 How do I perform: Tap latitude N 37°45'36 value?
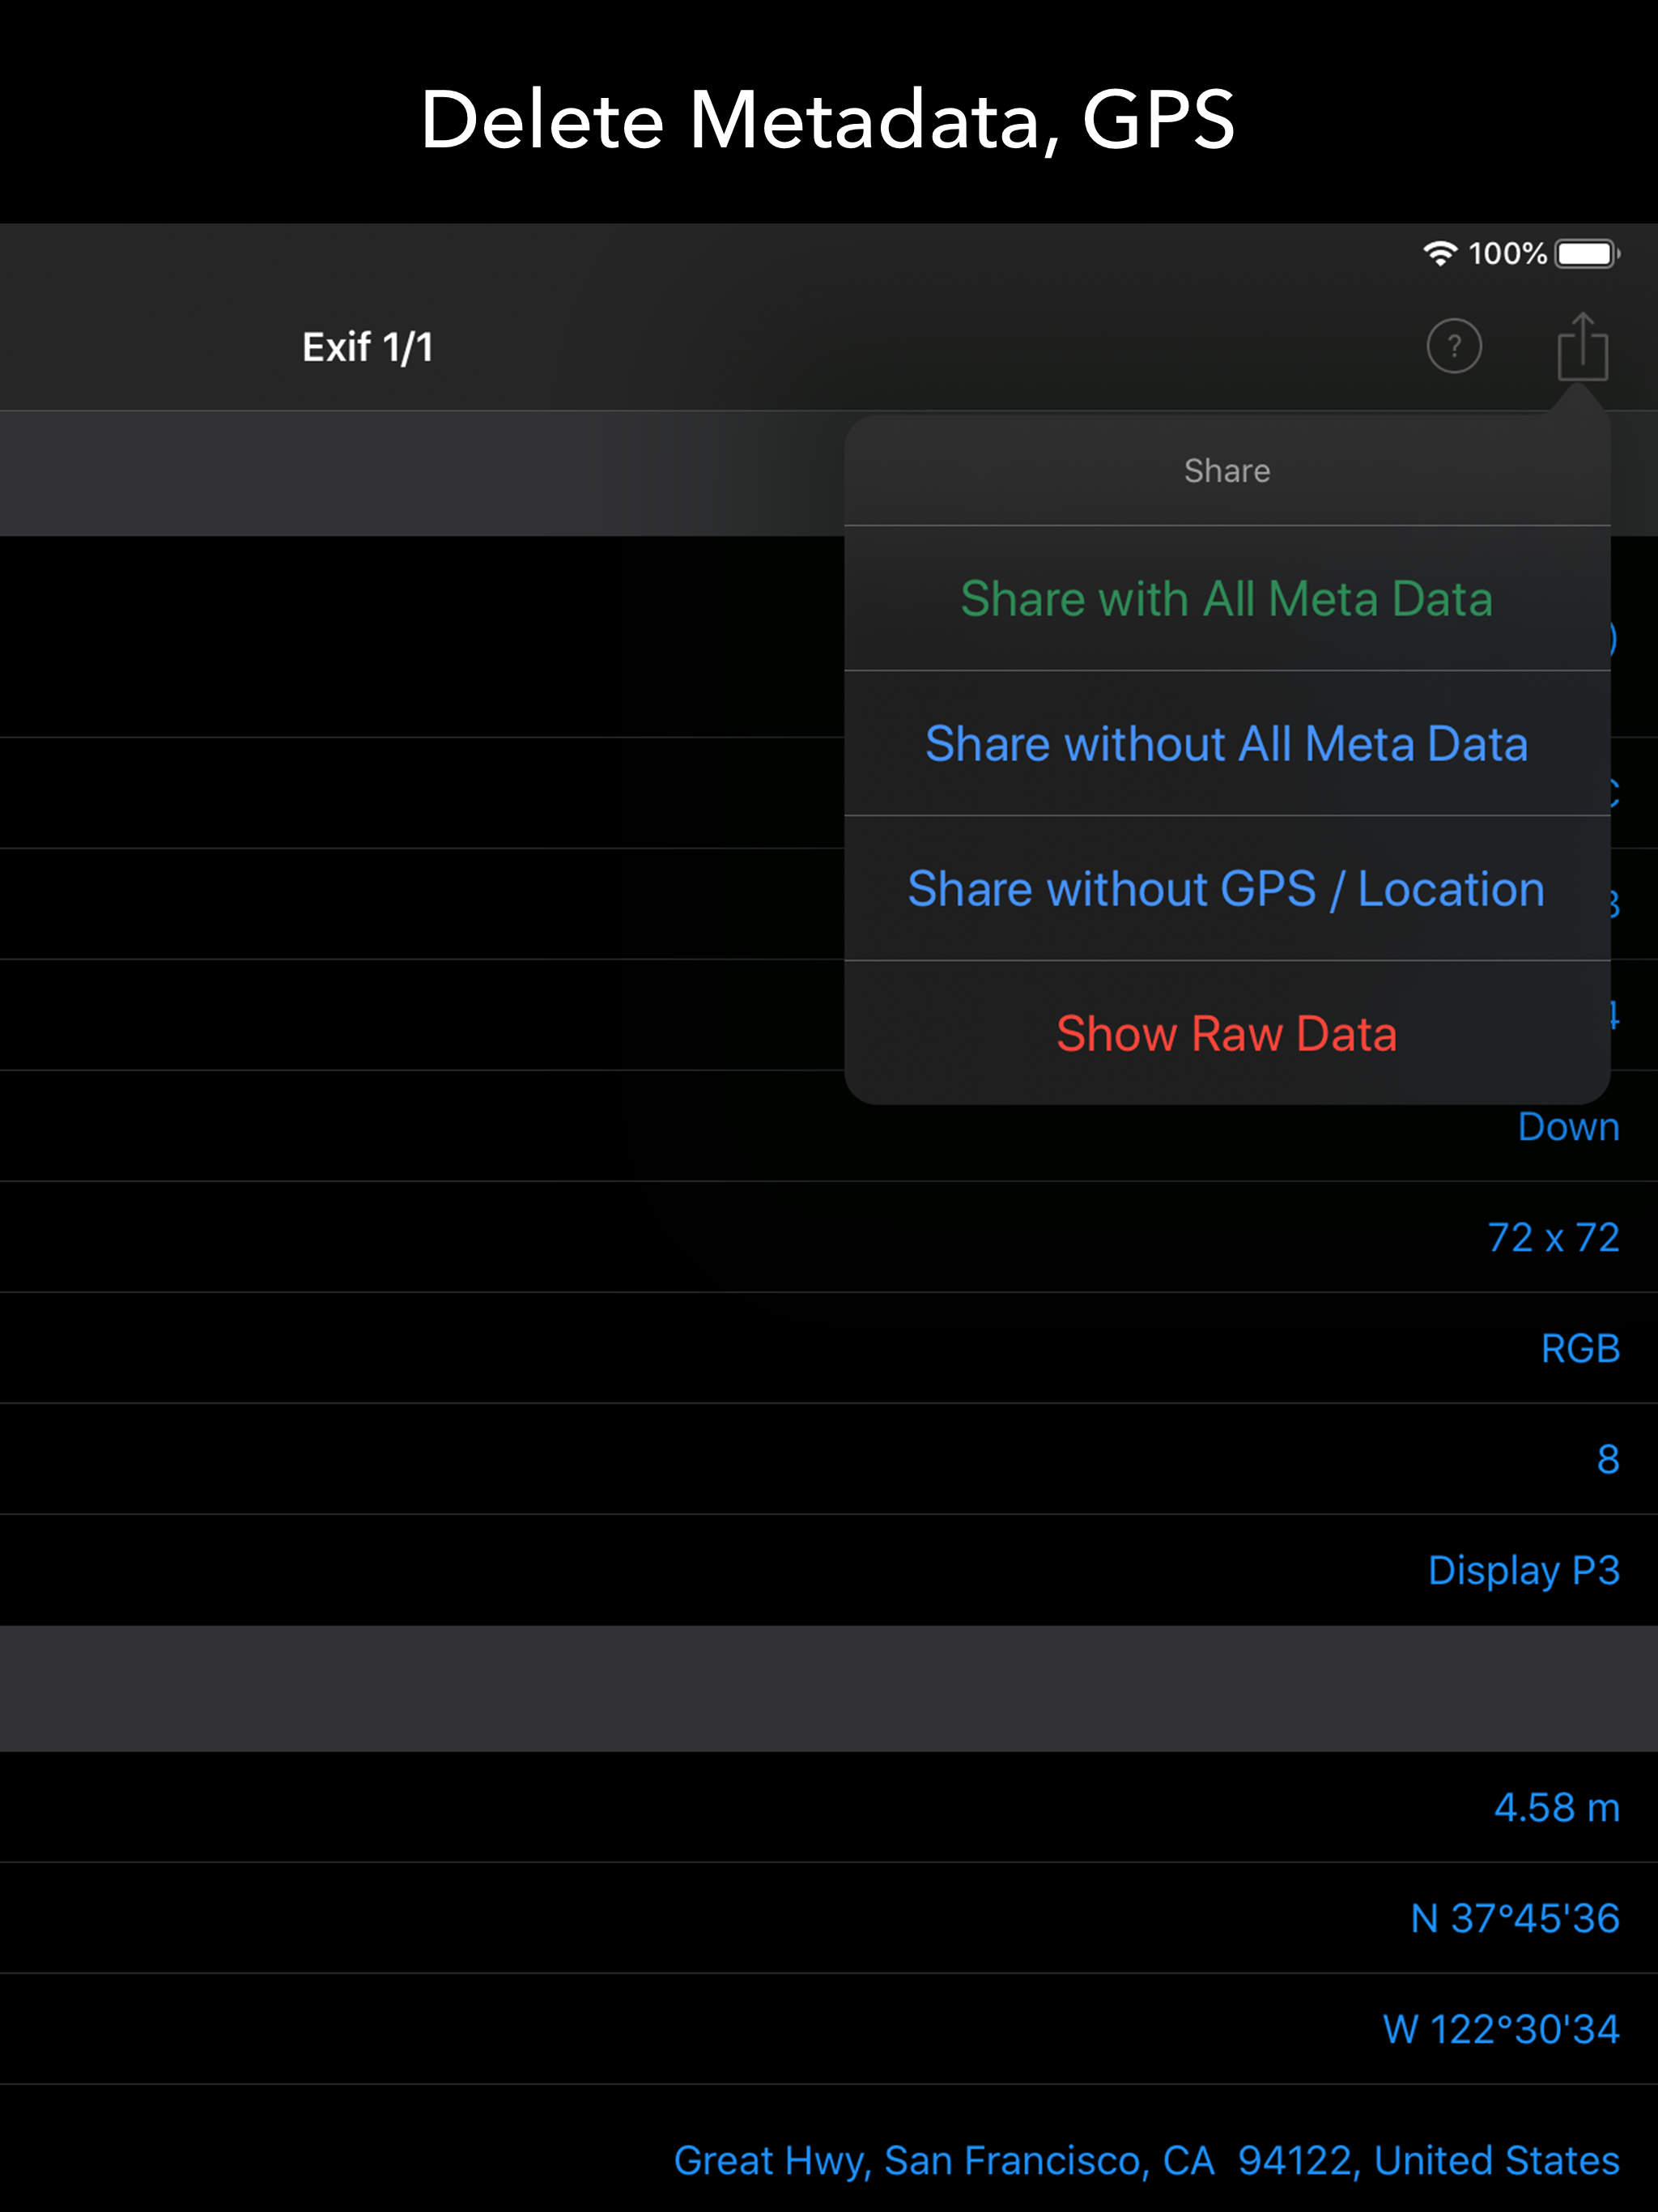click(1514, 1919)
